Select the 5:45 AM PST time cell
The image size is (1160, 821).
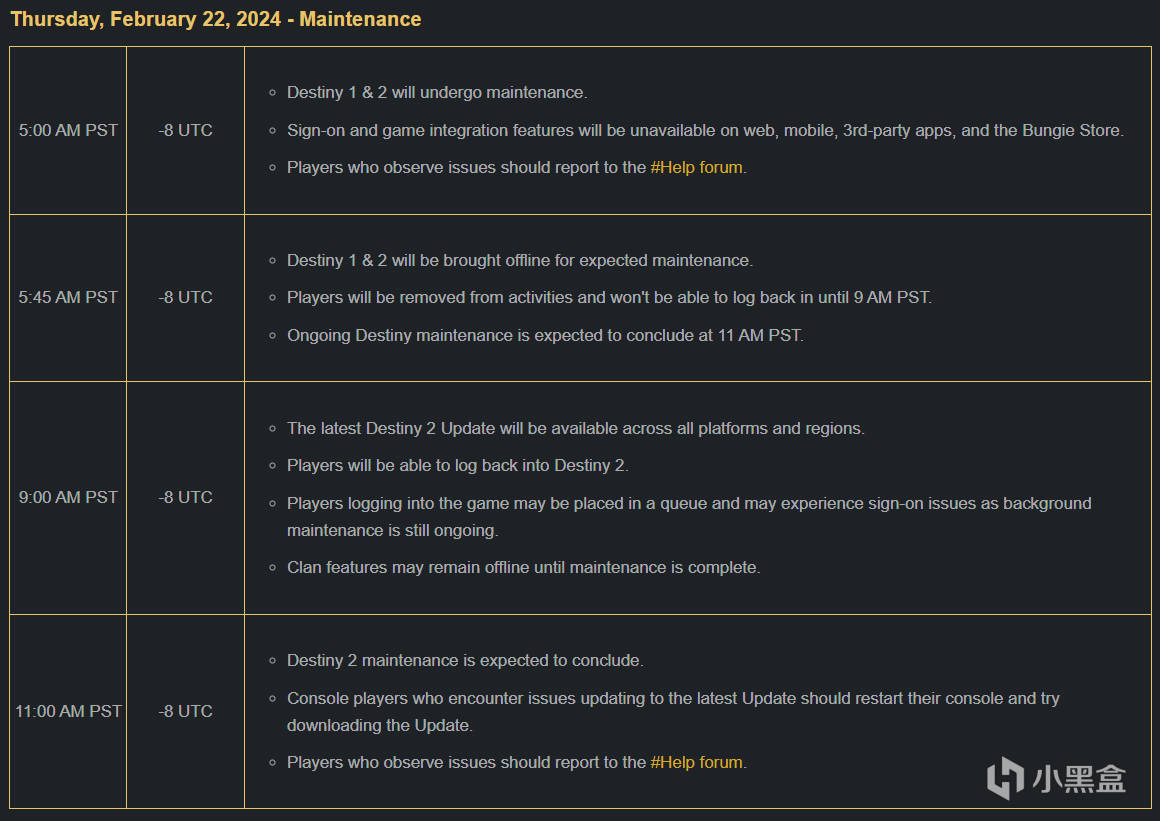(x=68, y=297)
